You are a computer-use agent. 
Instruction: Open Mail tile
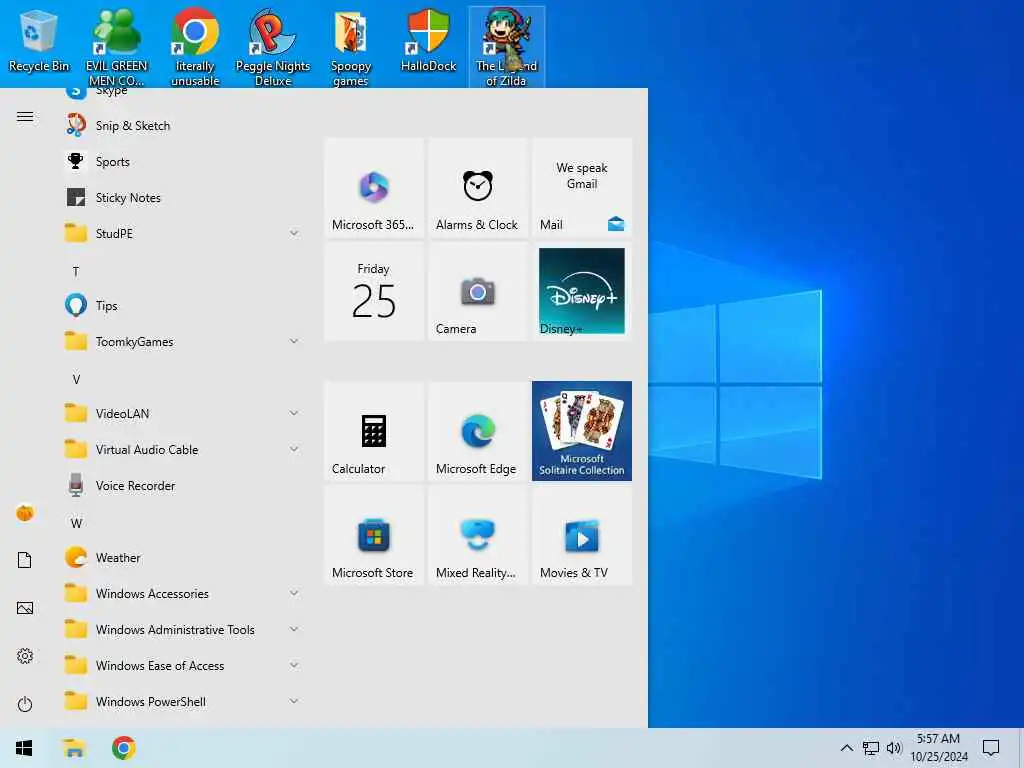coord(582,187)
